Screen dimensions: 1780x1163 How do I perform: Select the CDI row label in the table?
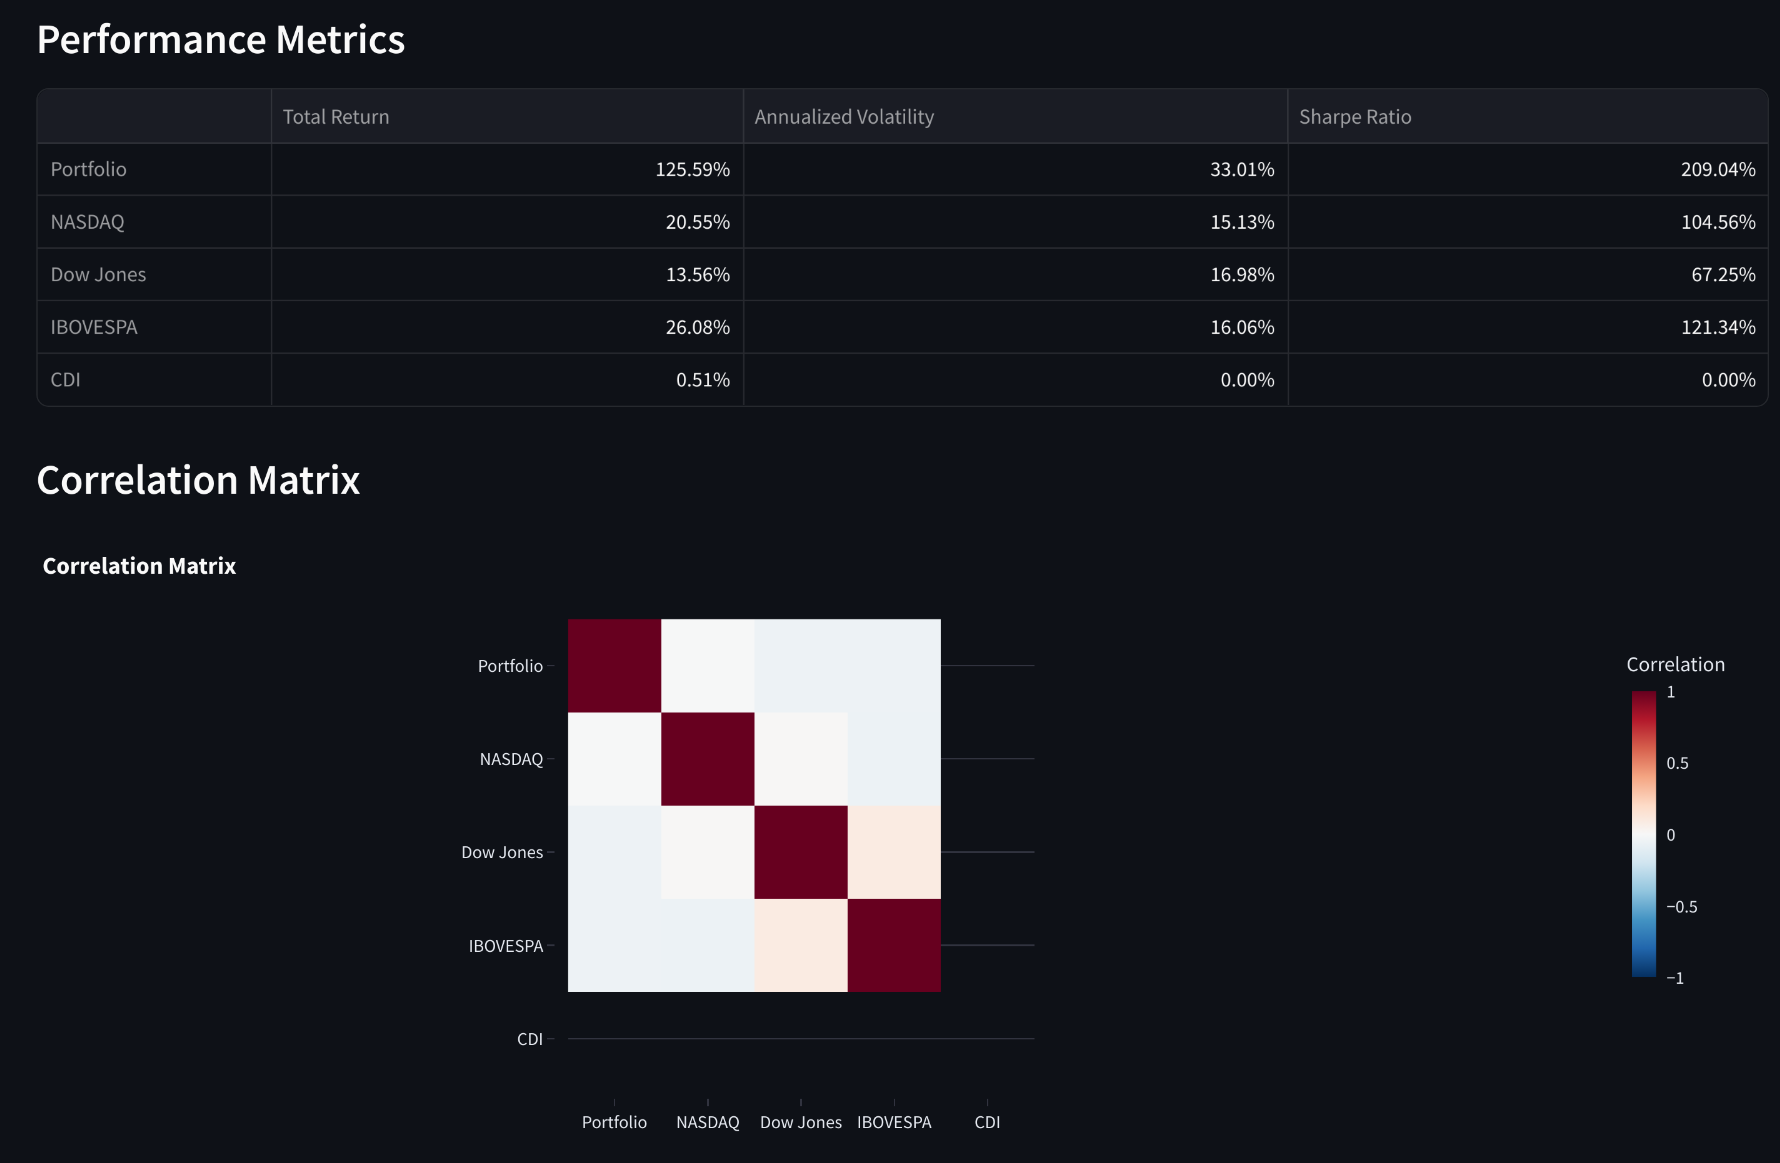[154, 380]
